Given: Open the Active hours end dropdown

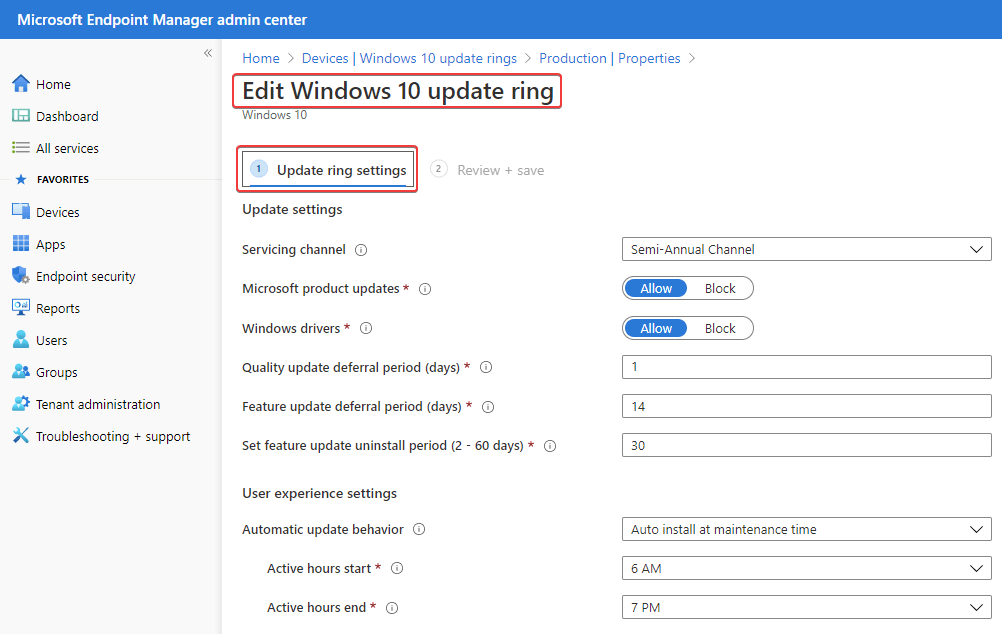Looking at the screenshot, I should (806, 607).
